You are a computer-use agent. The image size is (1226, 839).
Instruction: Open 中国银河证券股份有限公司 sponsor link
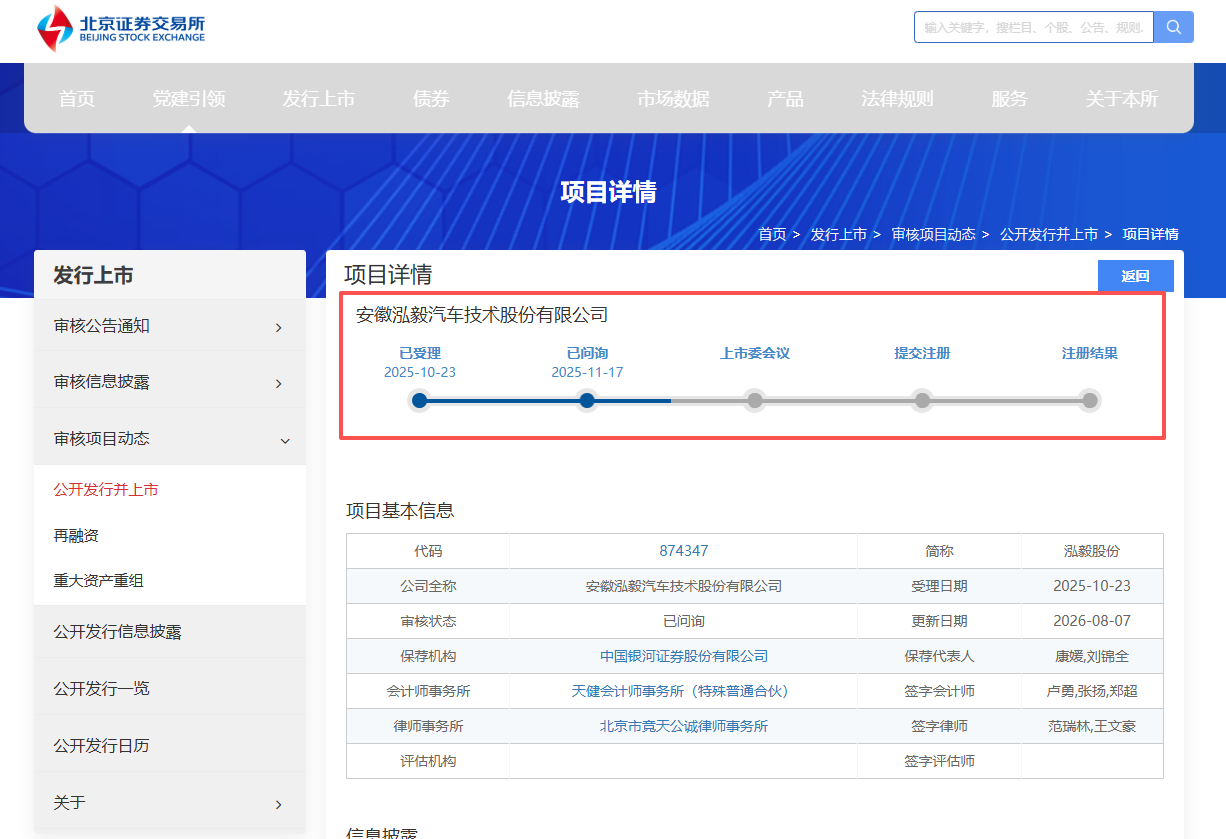point(684,656)
